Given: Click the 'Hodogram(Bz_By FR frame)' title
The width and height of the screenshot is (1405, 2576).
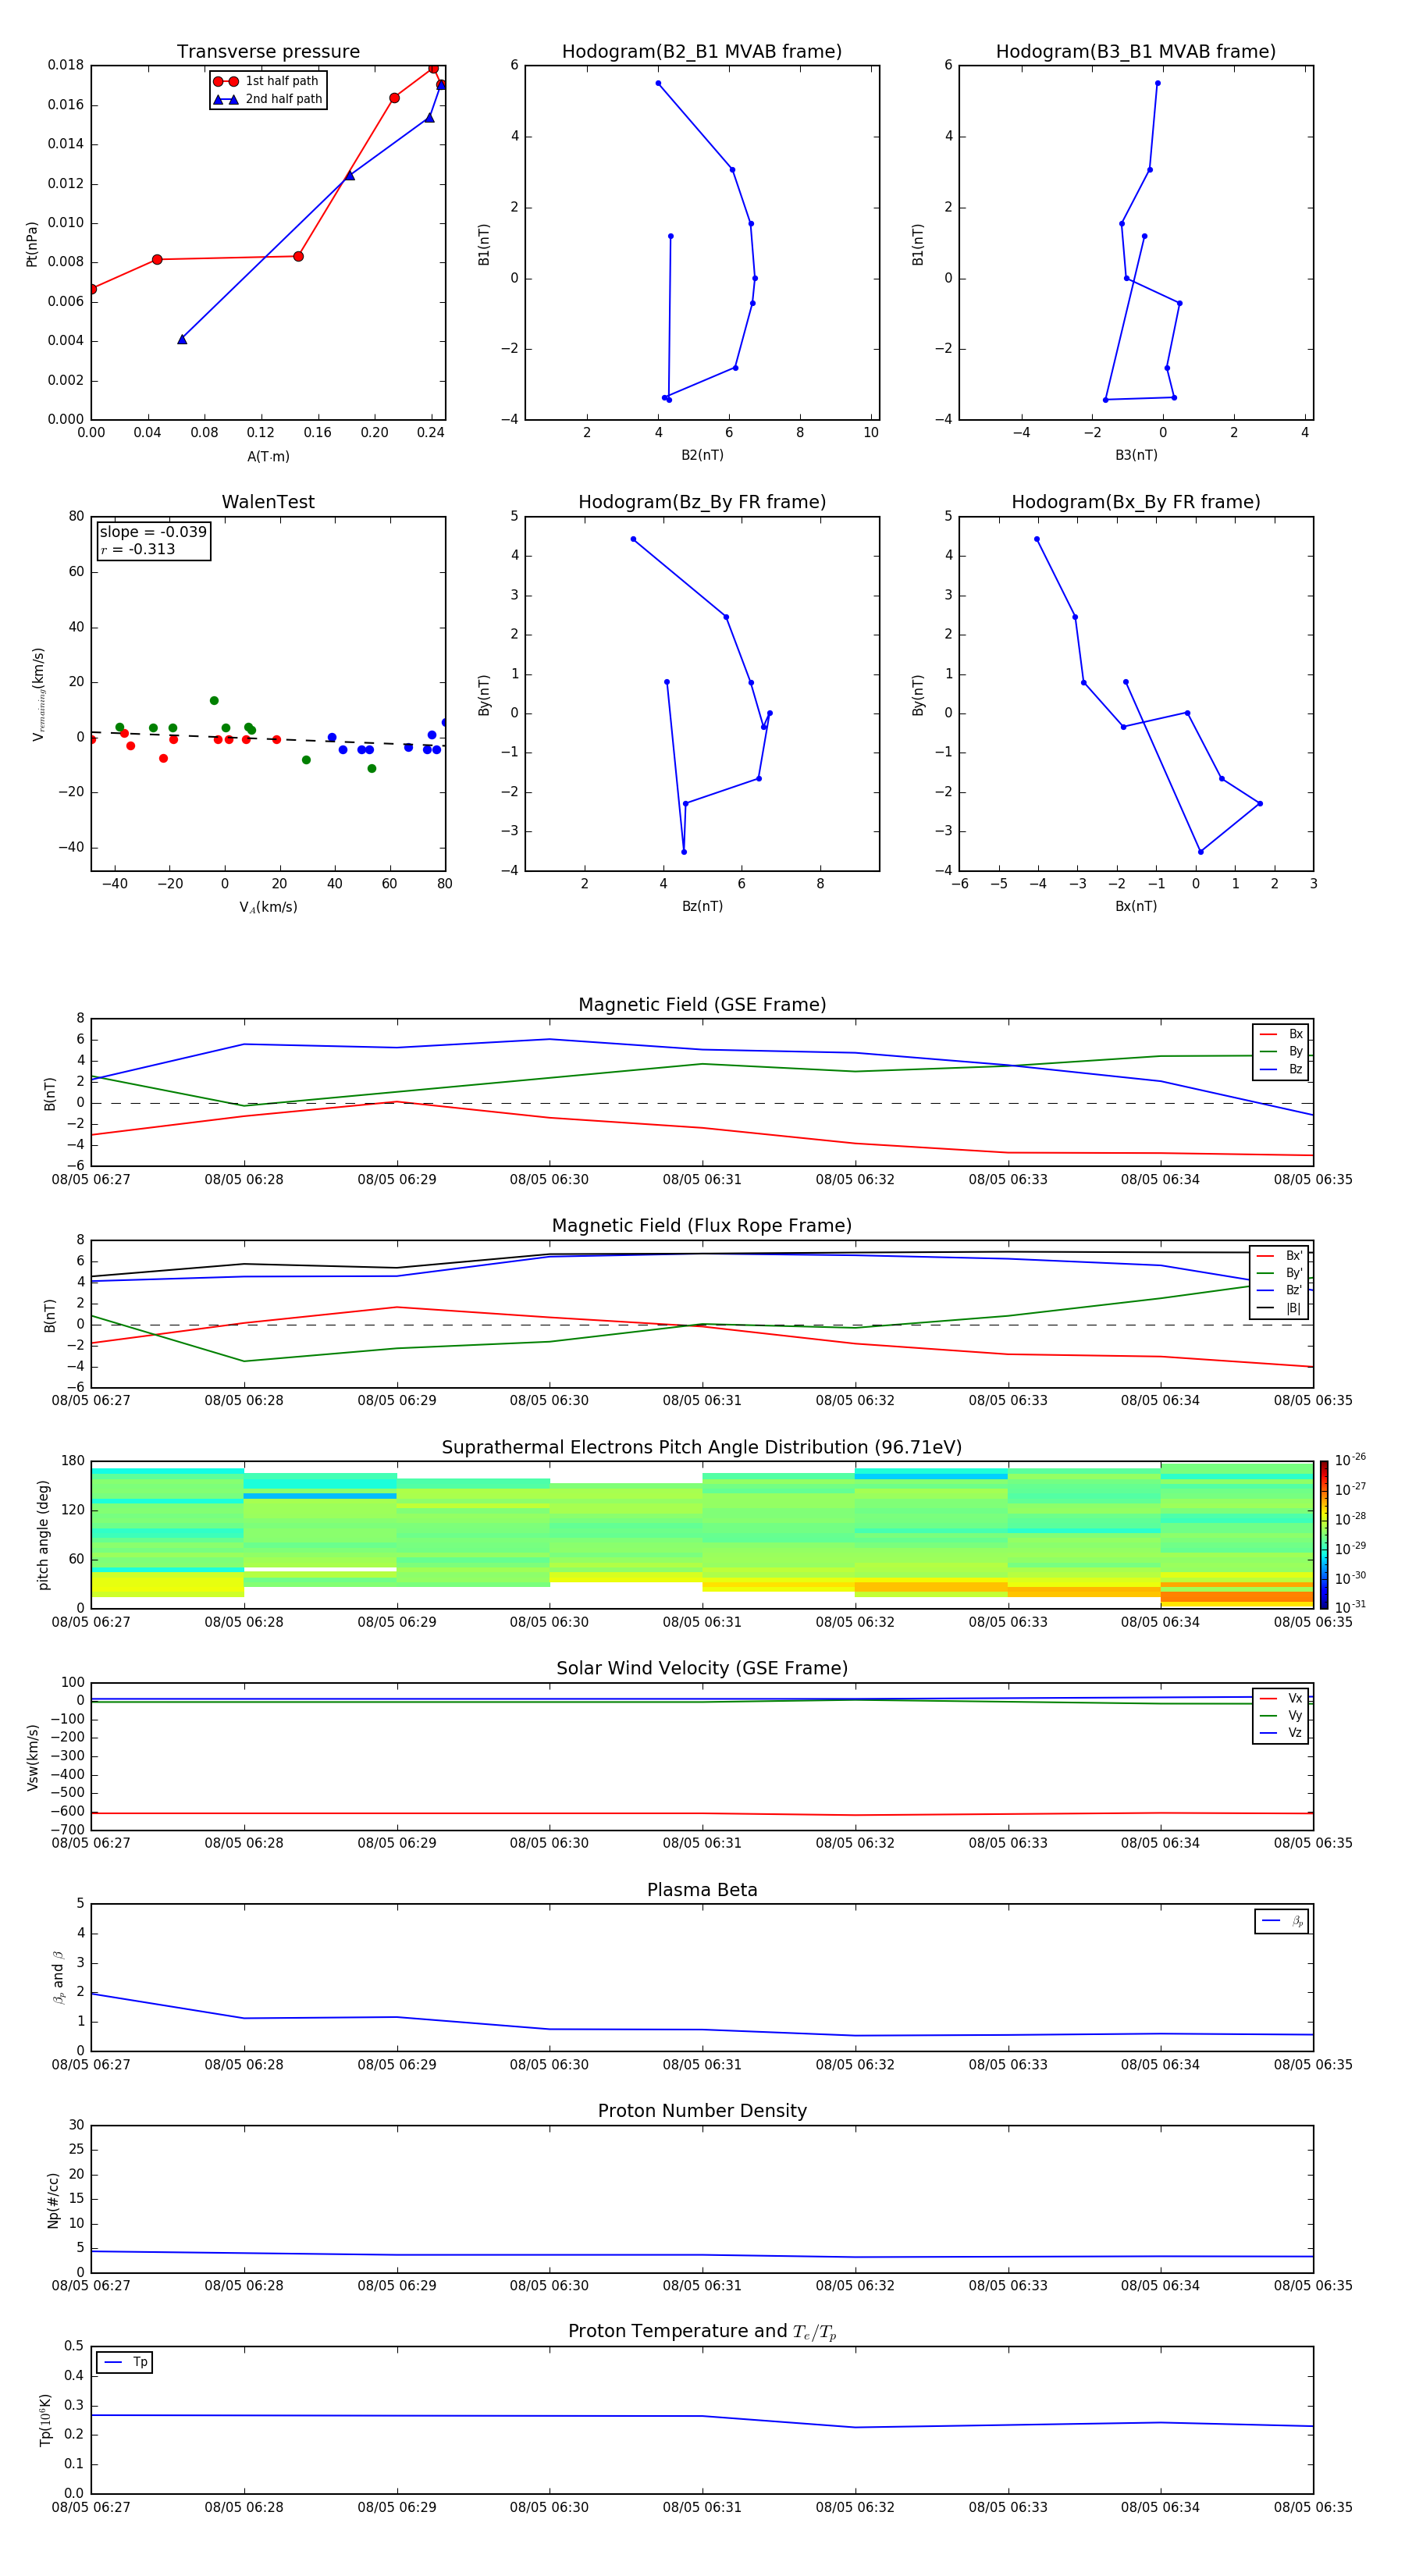Looking at the screenshot, I should (x=702, y=502).
